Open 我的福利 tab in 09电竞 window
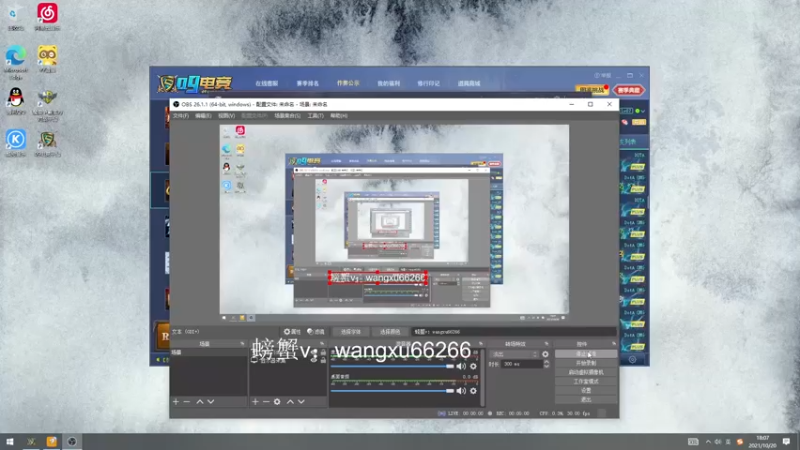The height and width of the screenshot is (450, 800). [388, 83]
